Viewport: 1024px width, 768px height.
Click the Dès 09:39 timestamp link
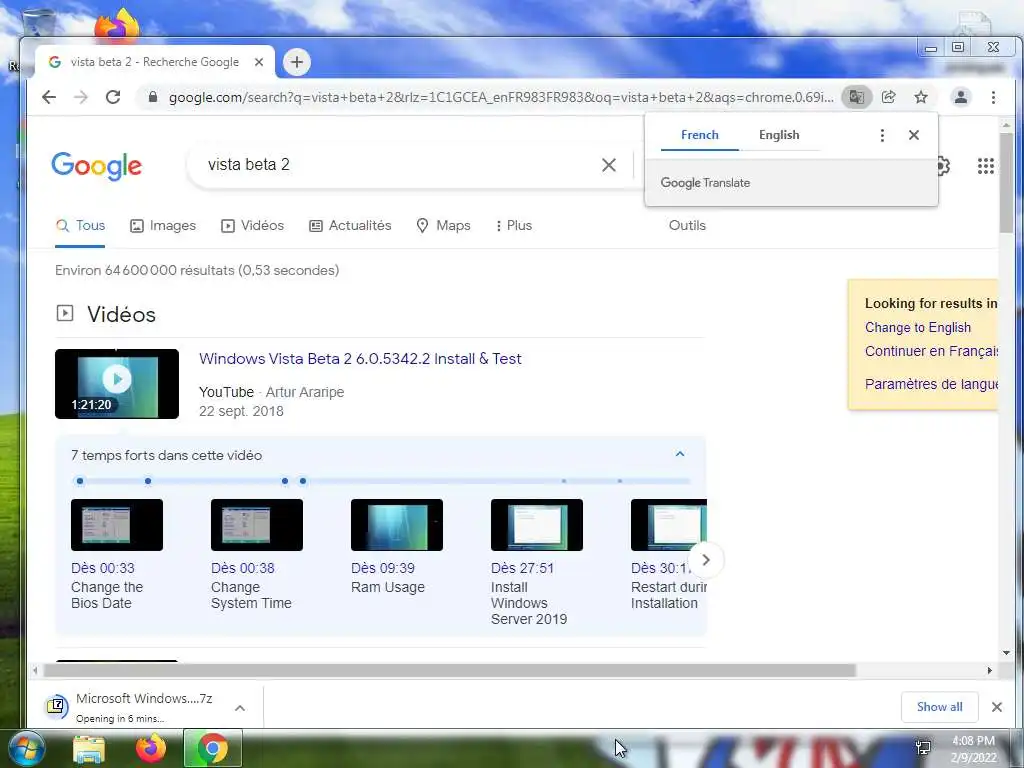[x=383, y=569]
